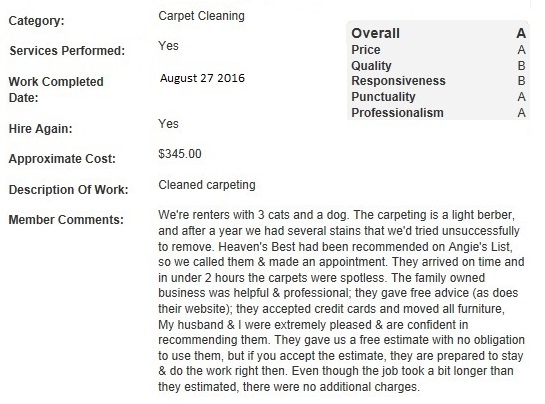
Task: Click the Overall rating heading
Action: [375, 33]
